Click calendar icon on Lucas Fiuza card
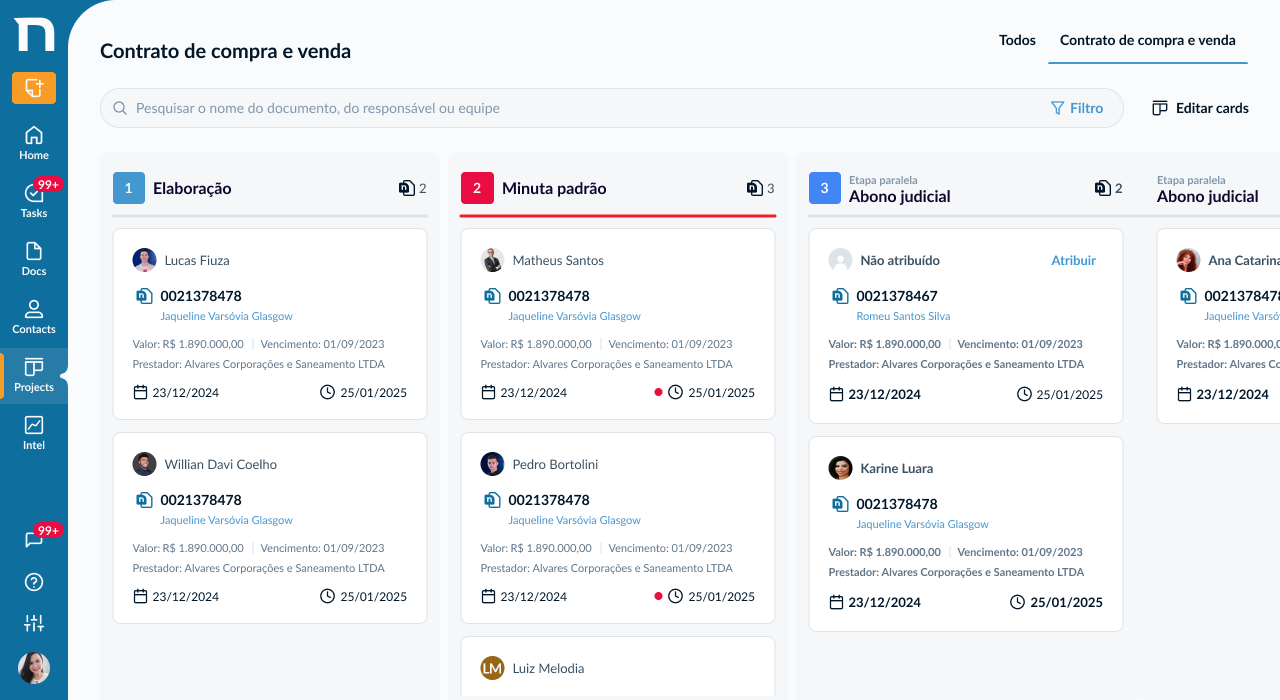 pos(140,392)
